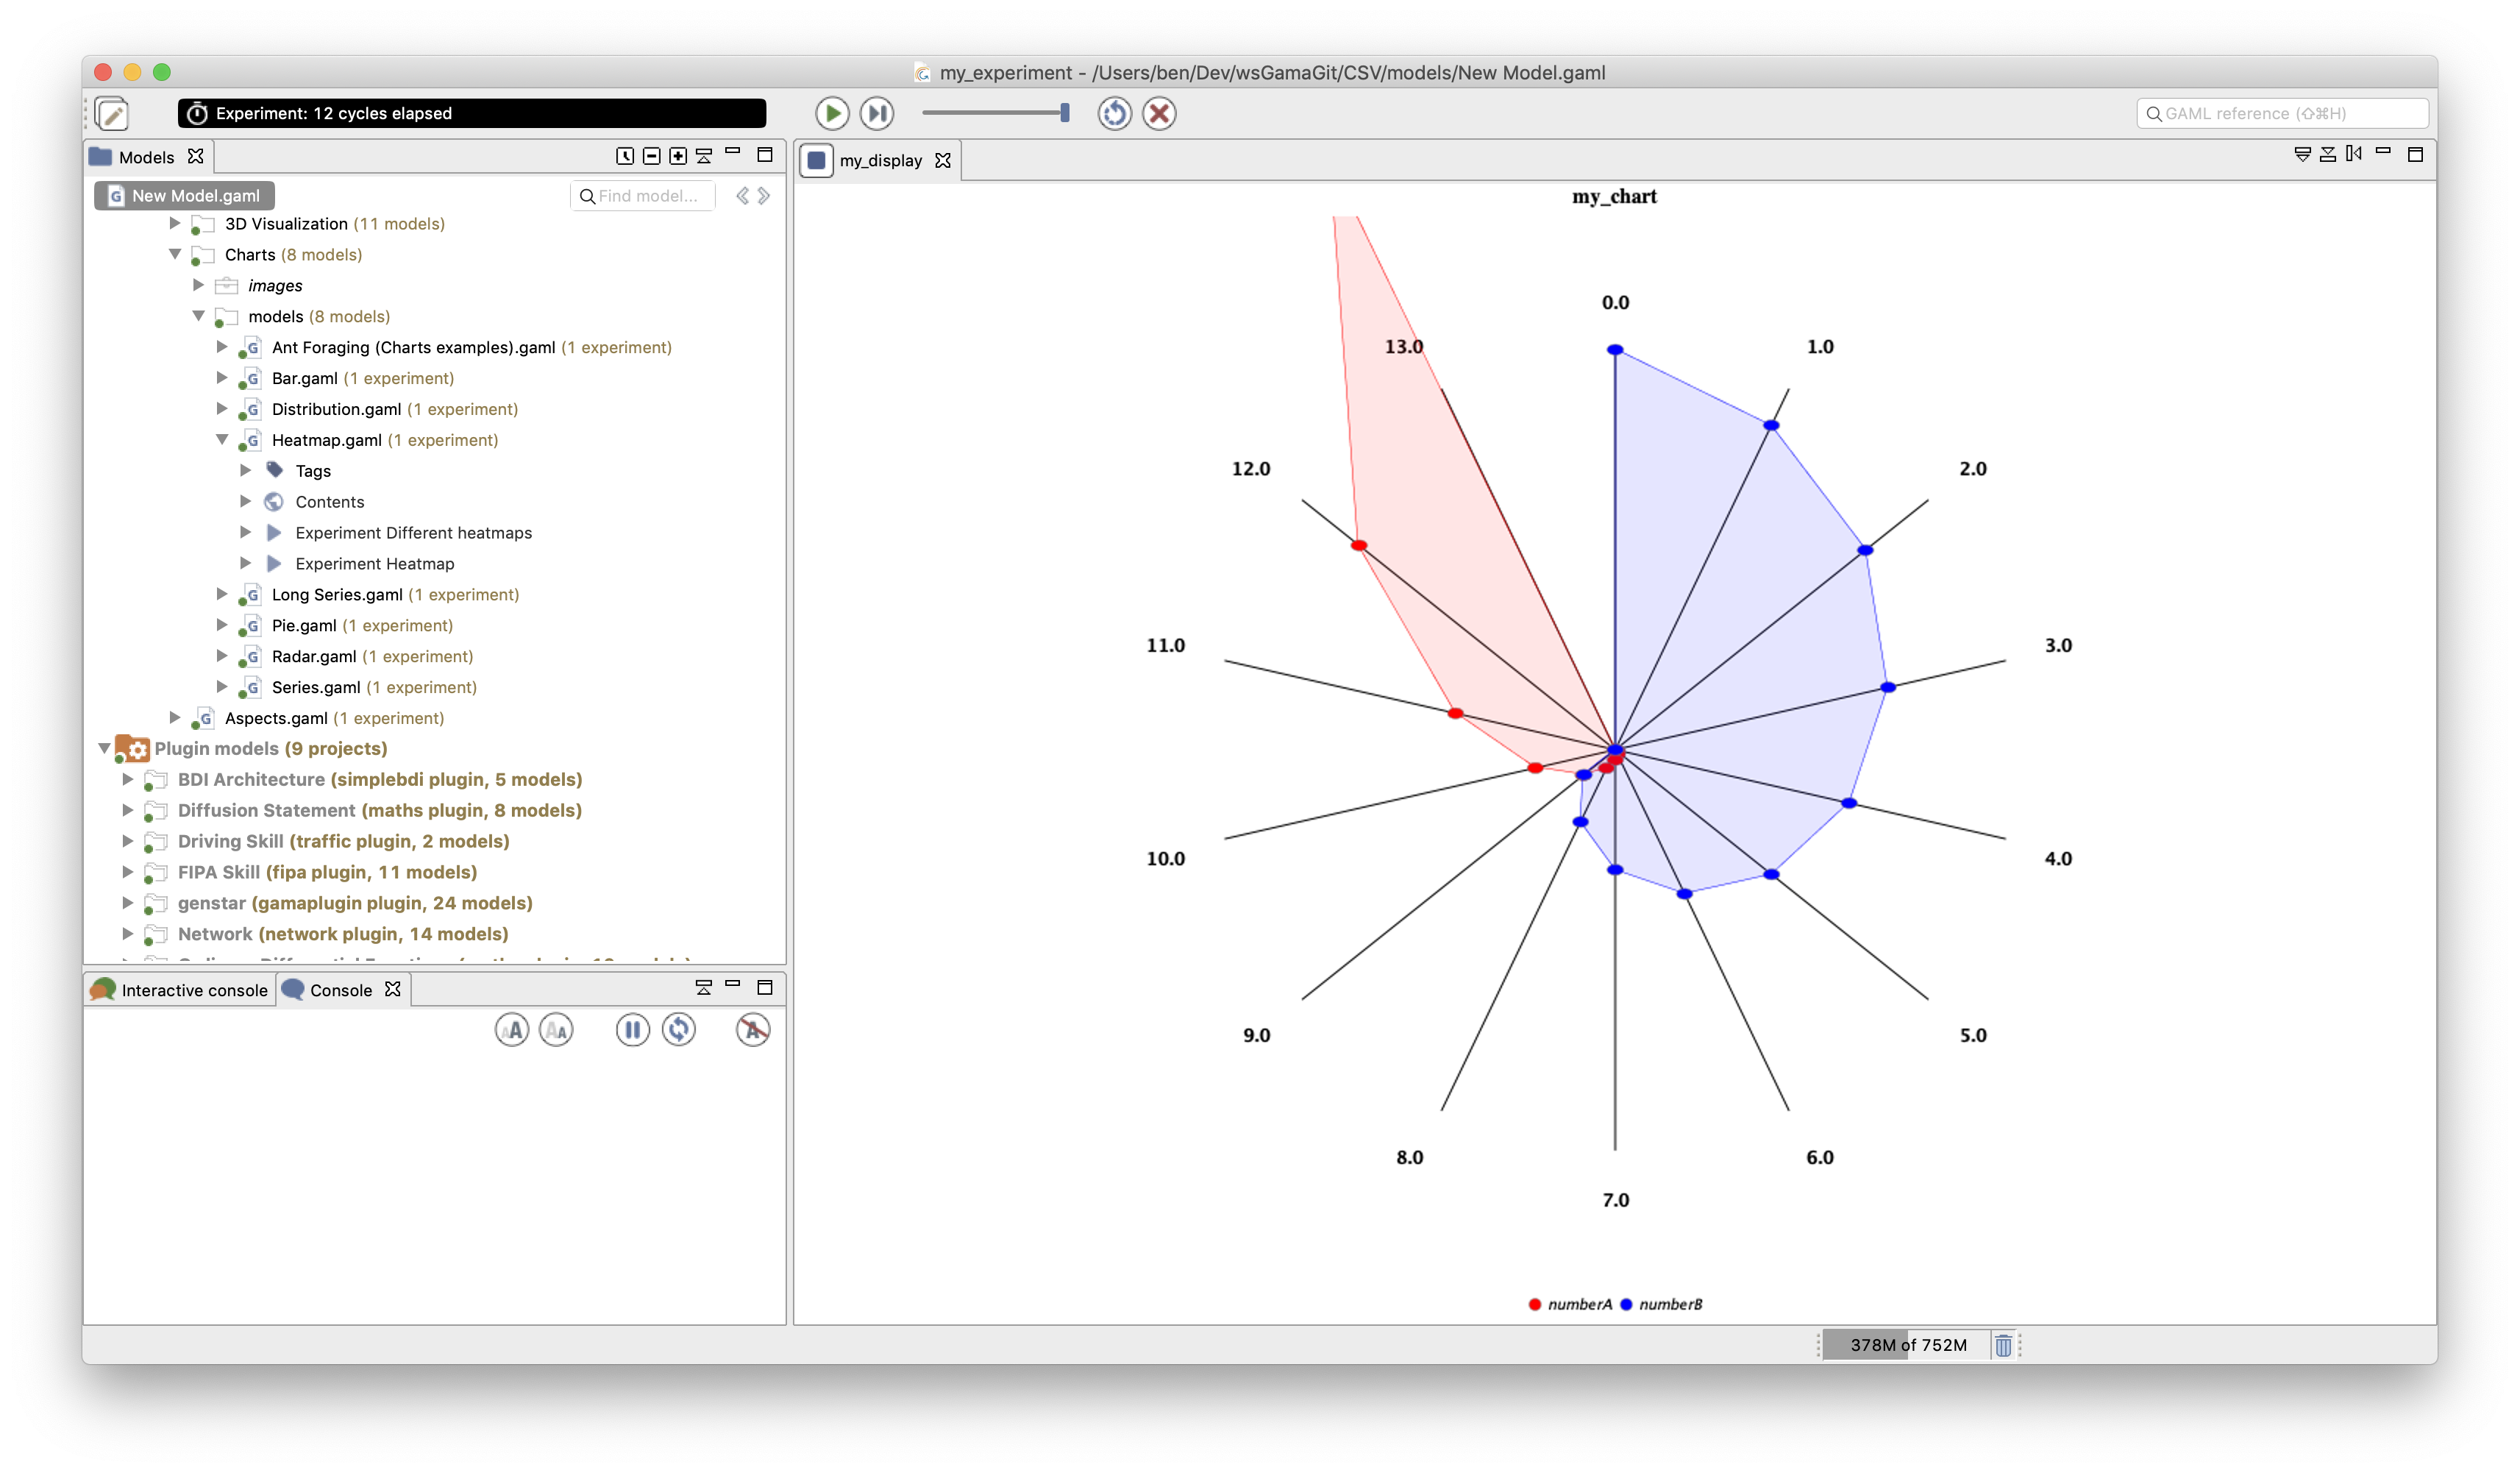Click the New Model.gaml breadcrumb button

(x=185, y=196)
